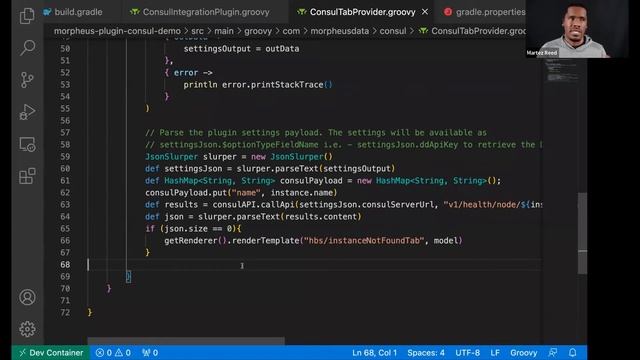
Task: Open the Source Control view
Action: coord(27,80)
